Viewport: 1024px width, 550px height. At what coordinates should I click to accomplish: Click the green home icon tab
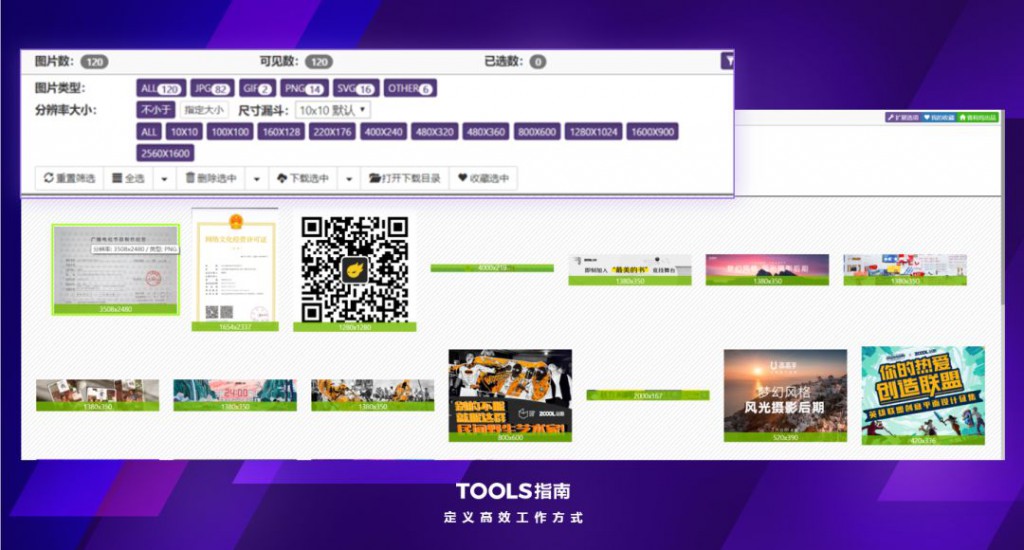[978, 118]
